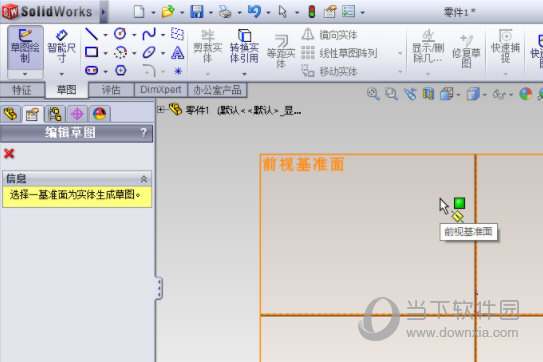Viewport: 543px width, 362px height.
Task: Open the dropdown arrow beside the Rectangle tool
Action: tap(105, 53)
